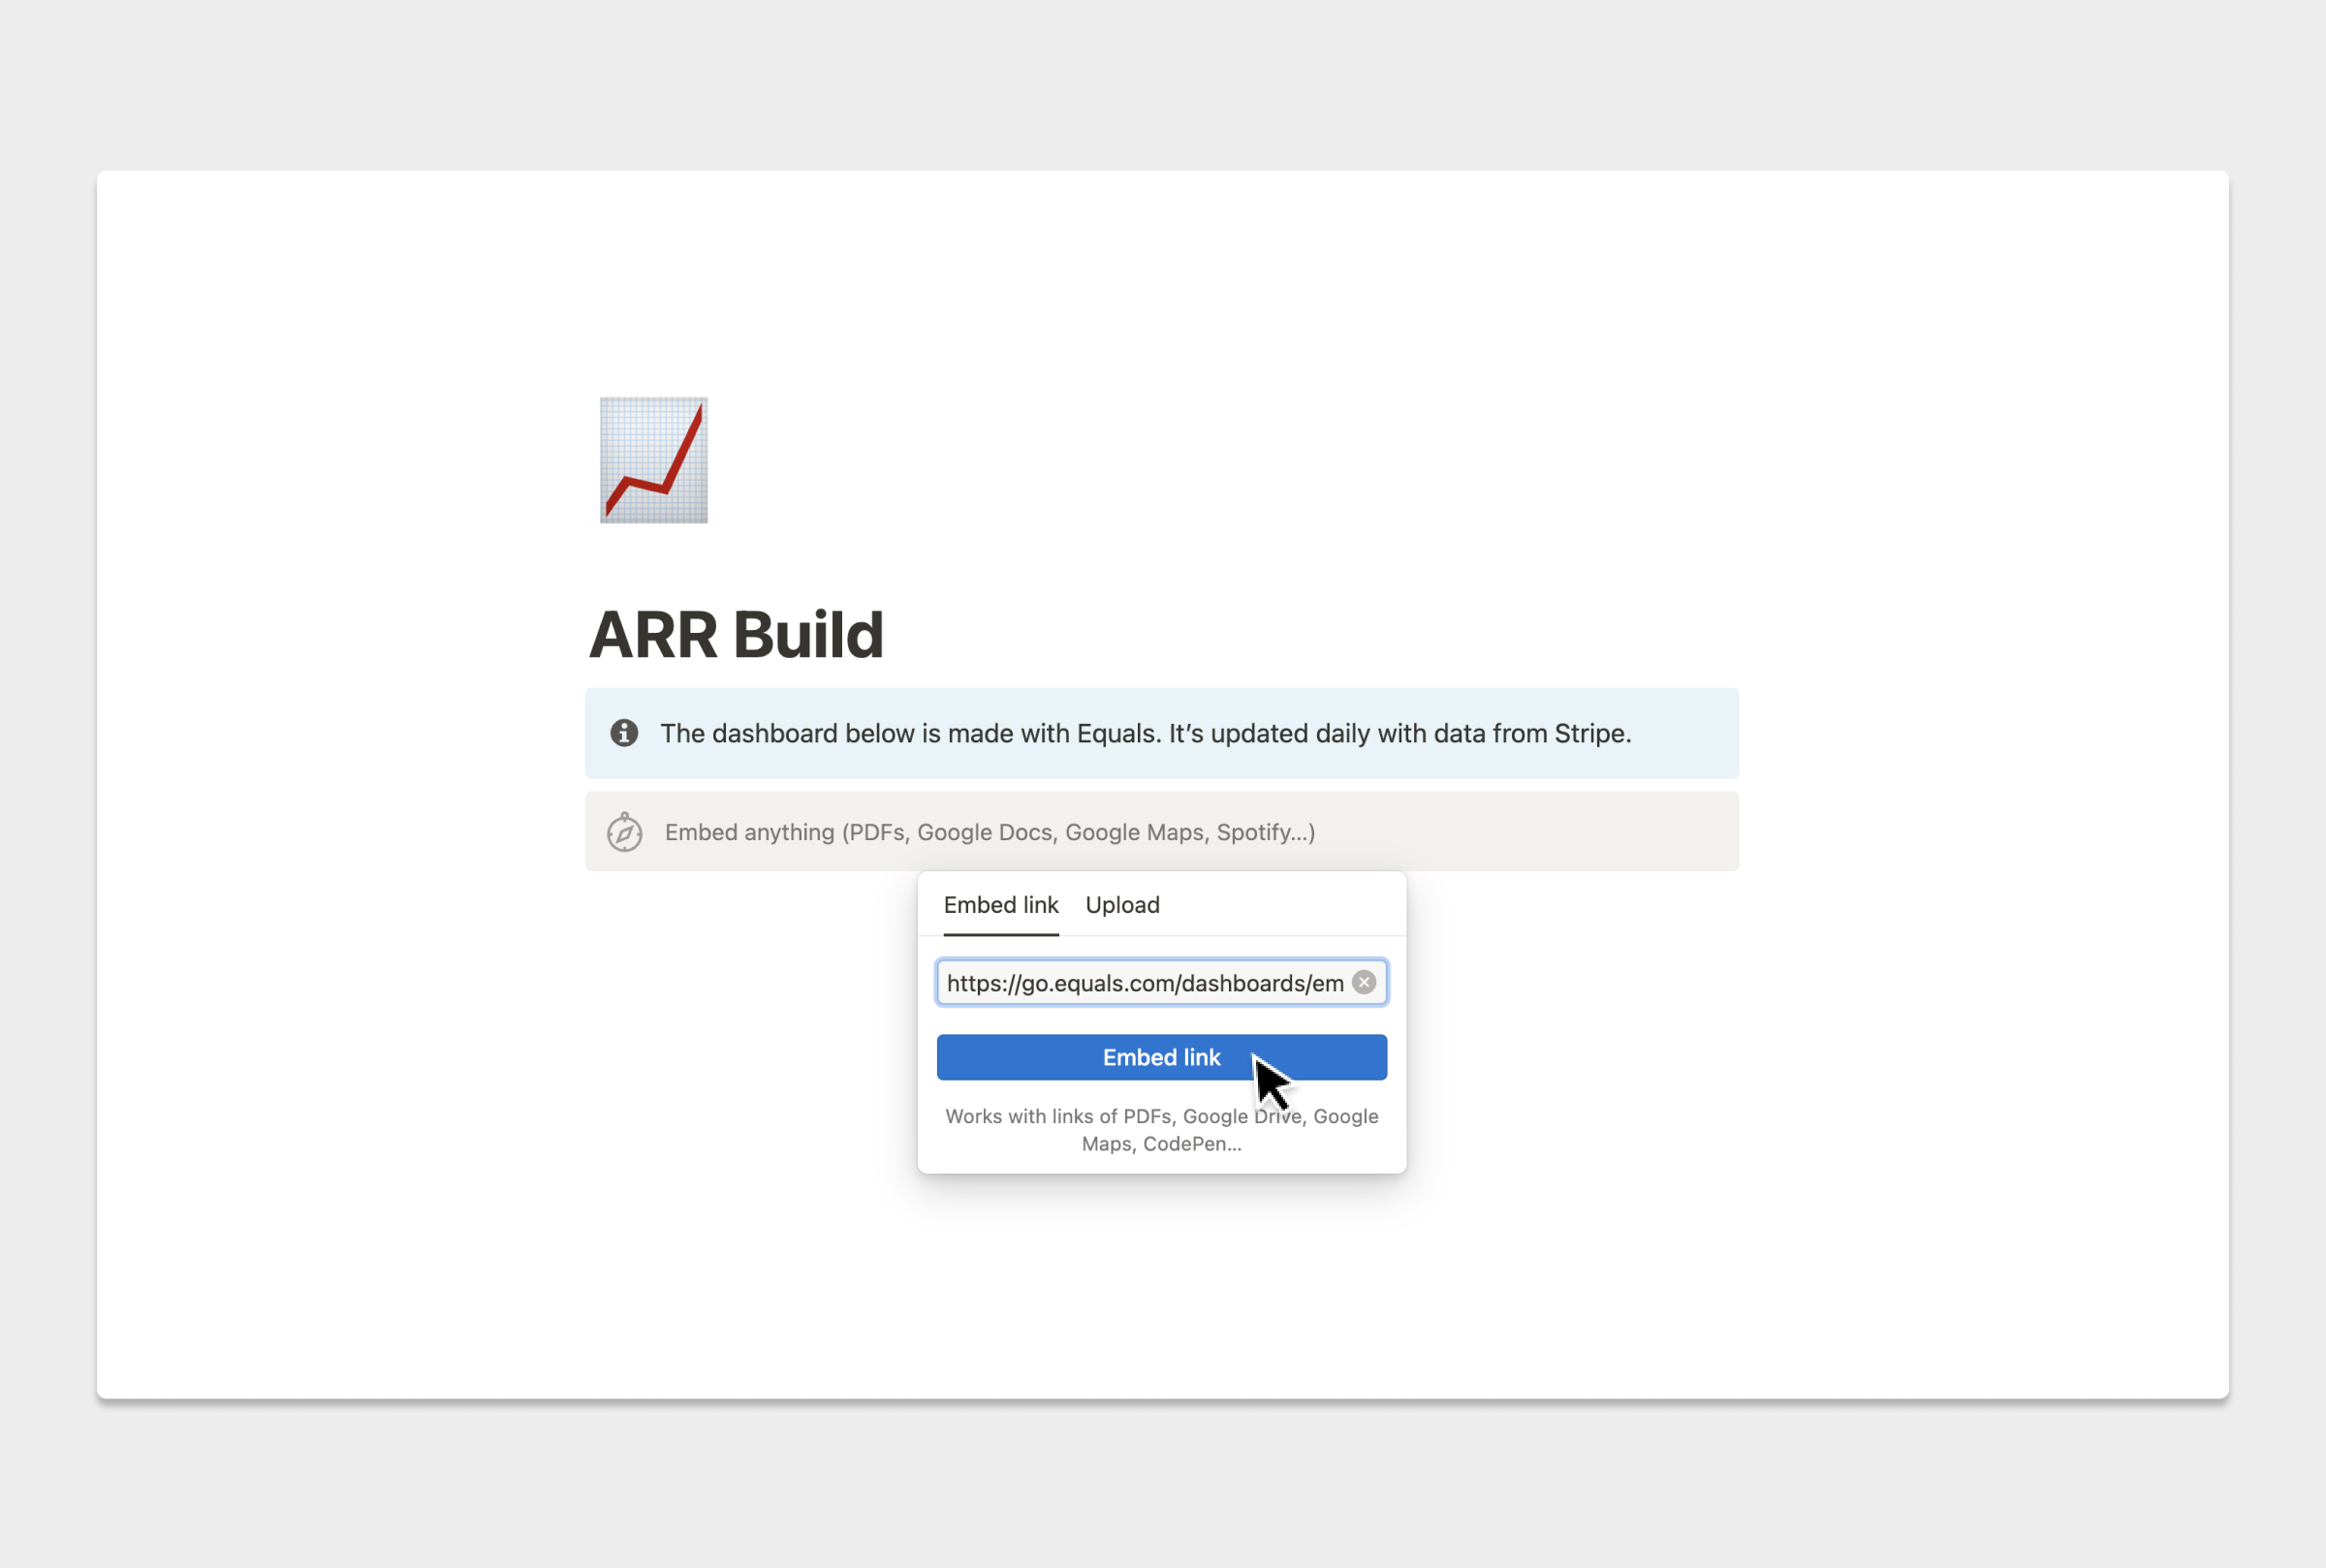Click the info icon in the callout
Viewport: 2326px width, 1568px height.
pyautogui.click(x=624, y=733)
